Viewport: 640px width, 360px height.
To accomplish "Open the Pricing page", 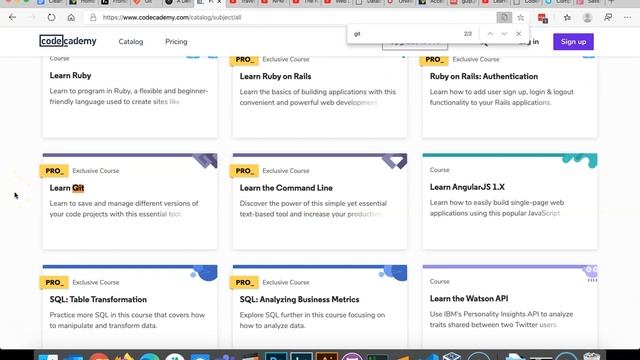I will click(176, 42).
